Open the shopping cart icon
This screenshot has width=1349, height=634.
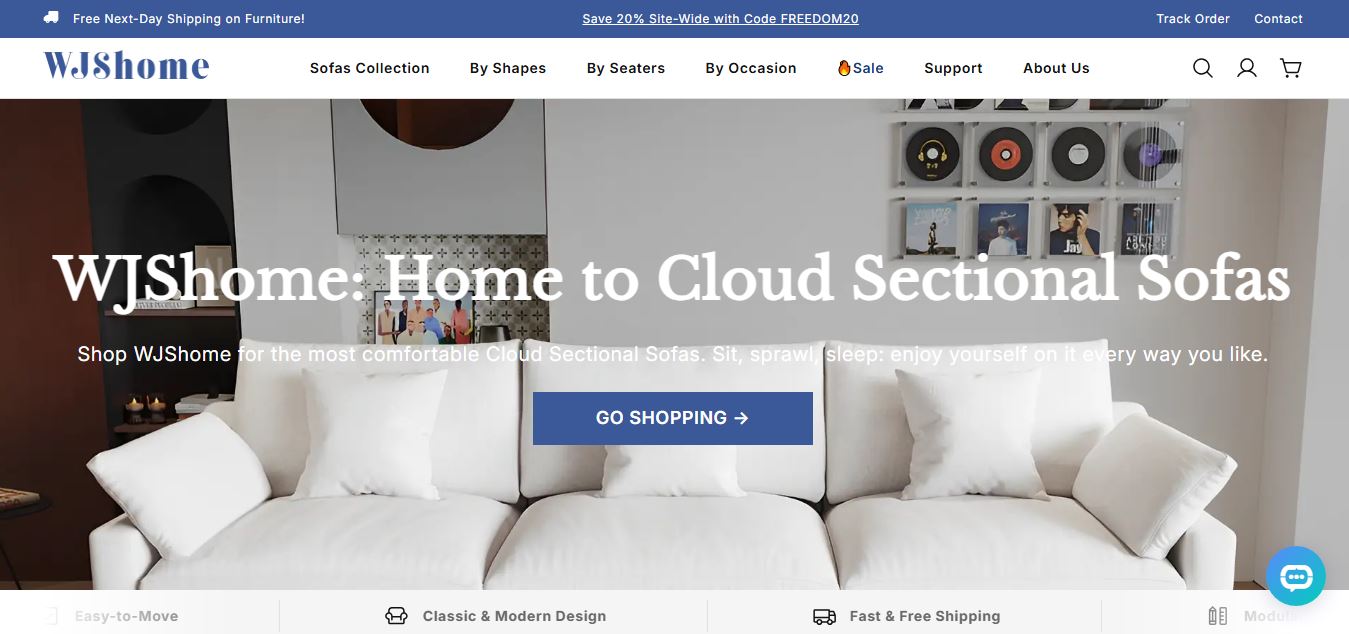point(1291,68)
